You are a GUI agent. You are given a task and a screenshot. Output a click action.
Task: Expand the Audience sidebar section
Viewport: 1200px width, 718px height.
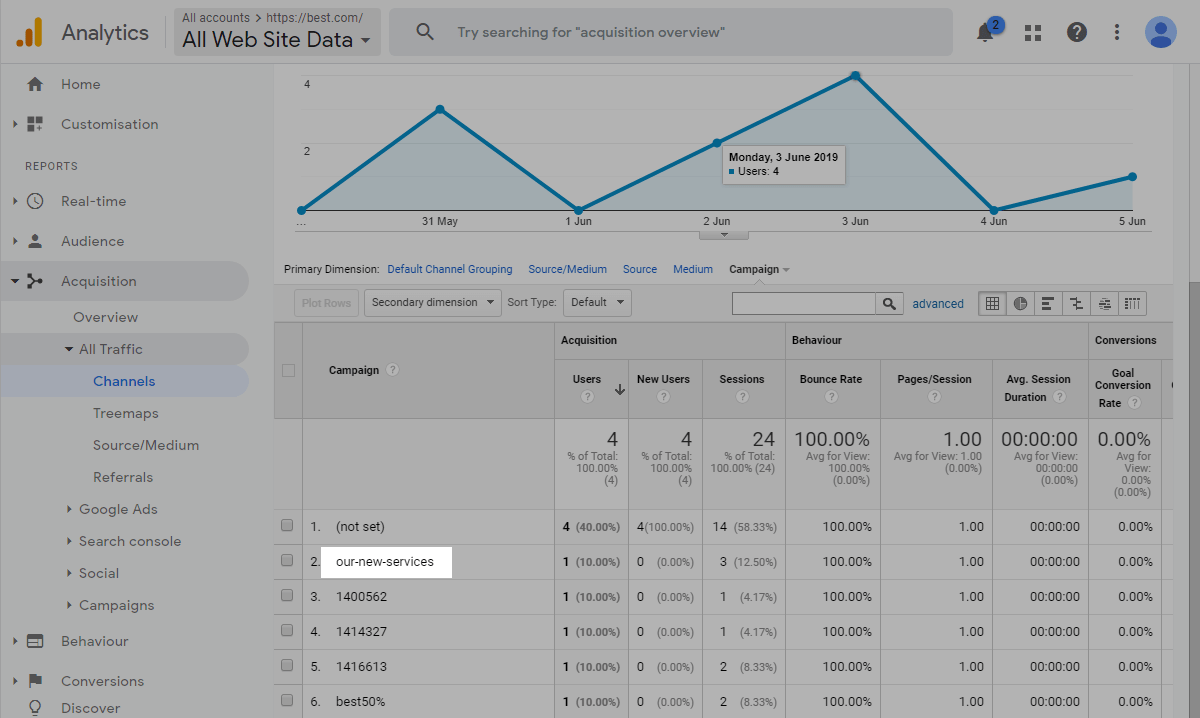tap(15, 241)
